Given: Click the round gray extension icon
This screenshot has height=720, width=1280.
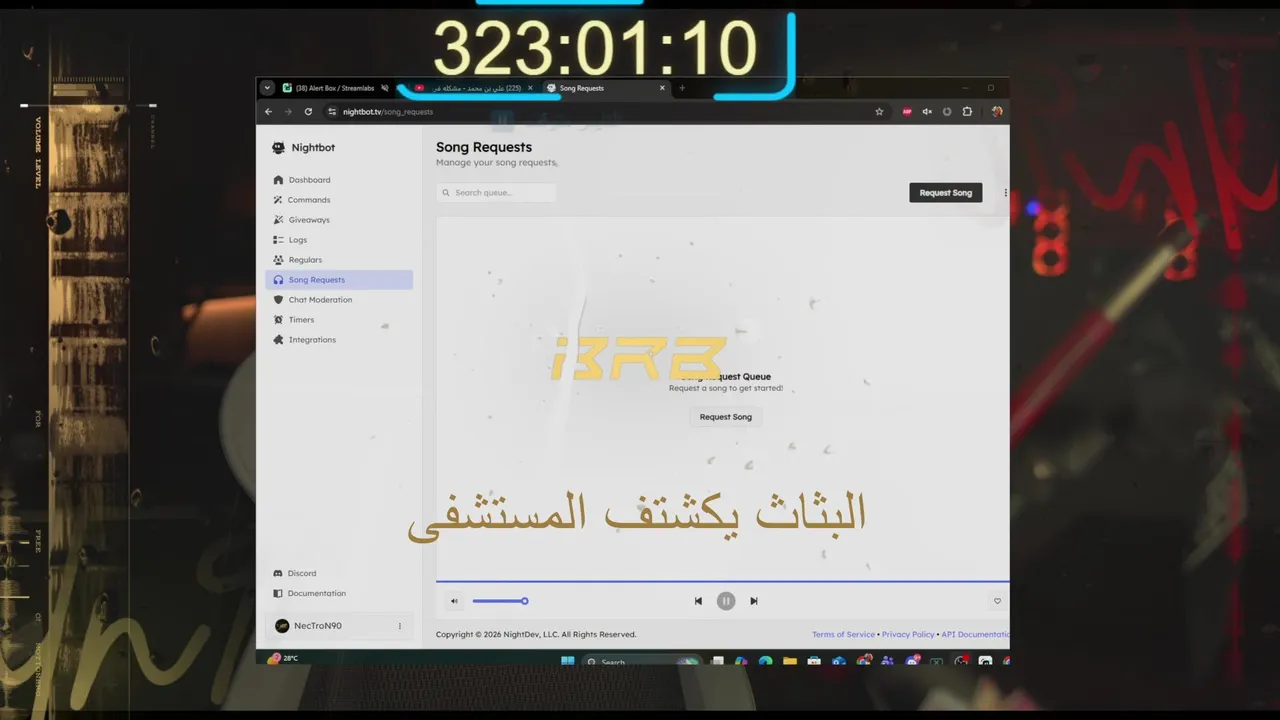Looking at the screenshot, I should (x=947, y=112).
